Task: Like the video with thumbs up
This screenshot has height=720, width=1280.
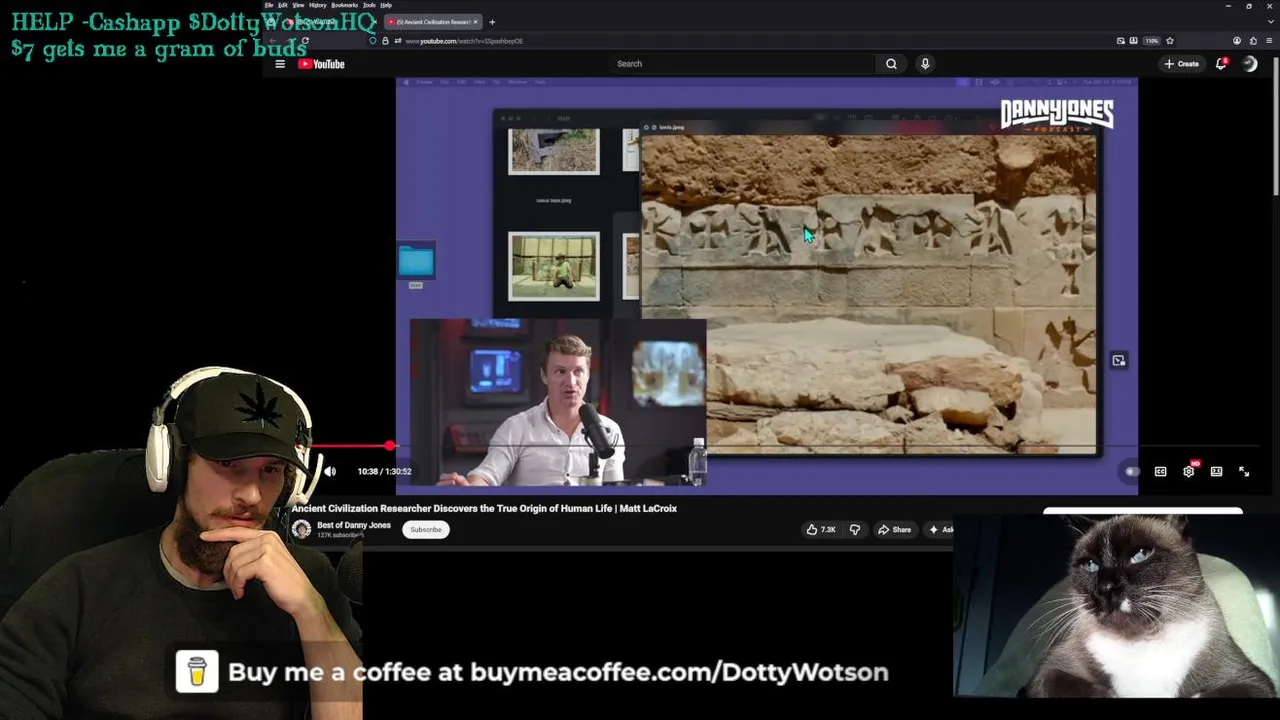Action: pos(821,529)
